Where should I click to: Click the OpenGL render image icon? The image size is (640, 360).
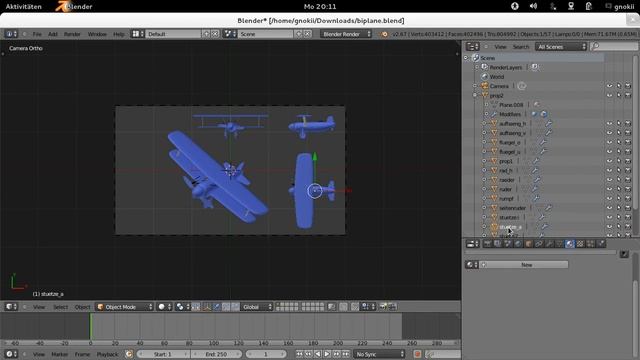[383, 307]
